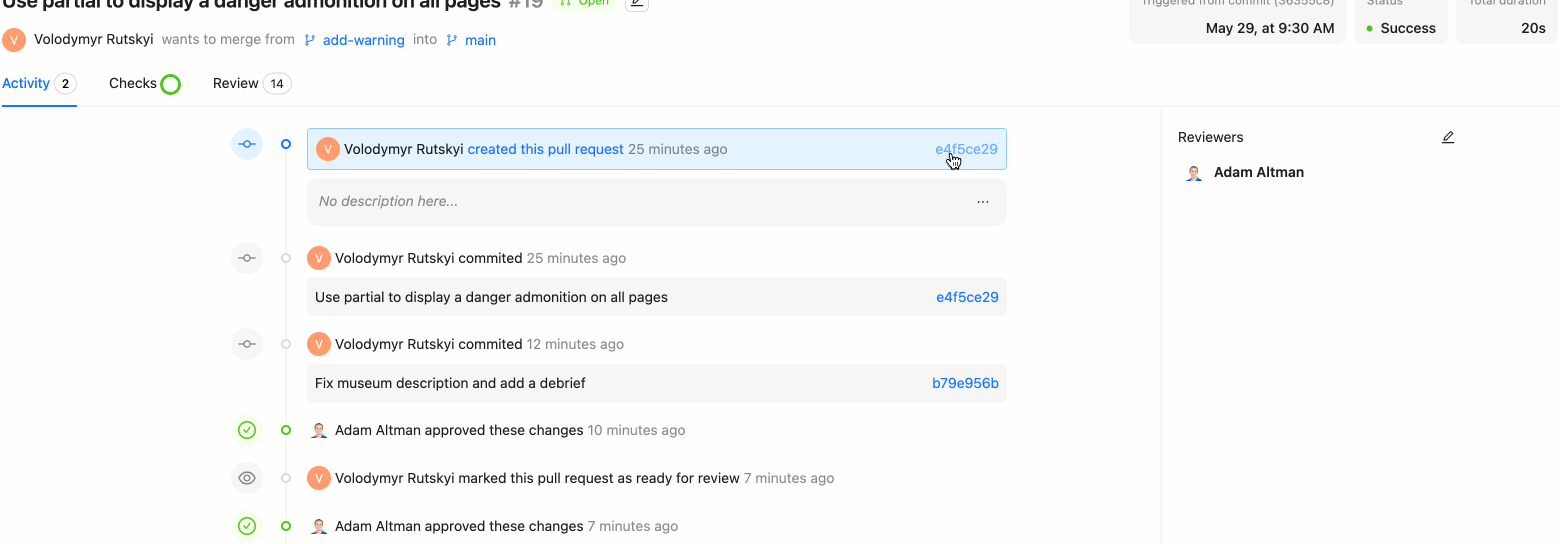Open commit e4f5ce29 in the highlighted row

coord(966,149)
